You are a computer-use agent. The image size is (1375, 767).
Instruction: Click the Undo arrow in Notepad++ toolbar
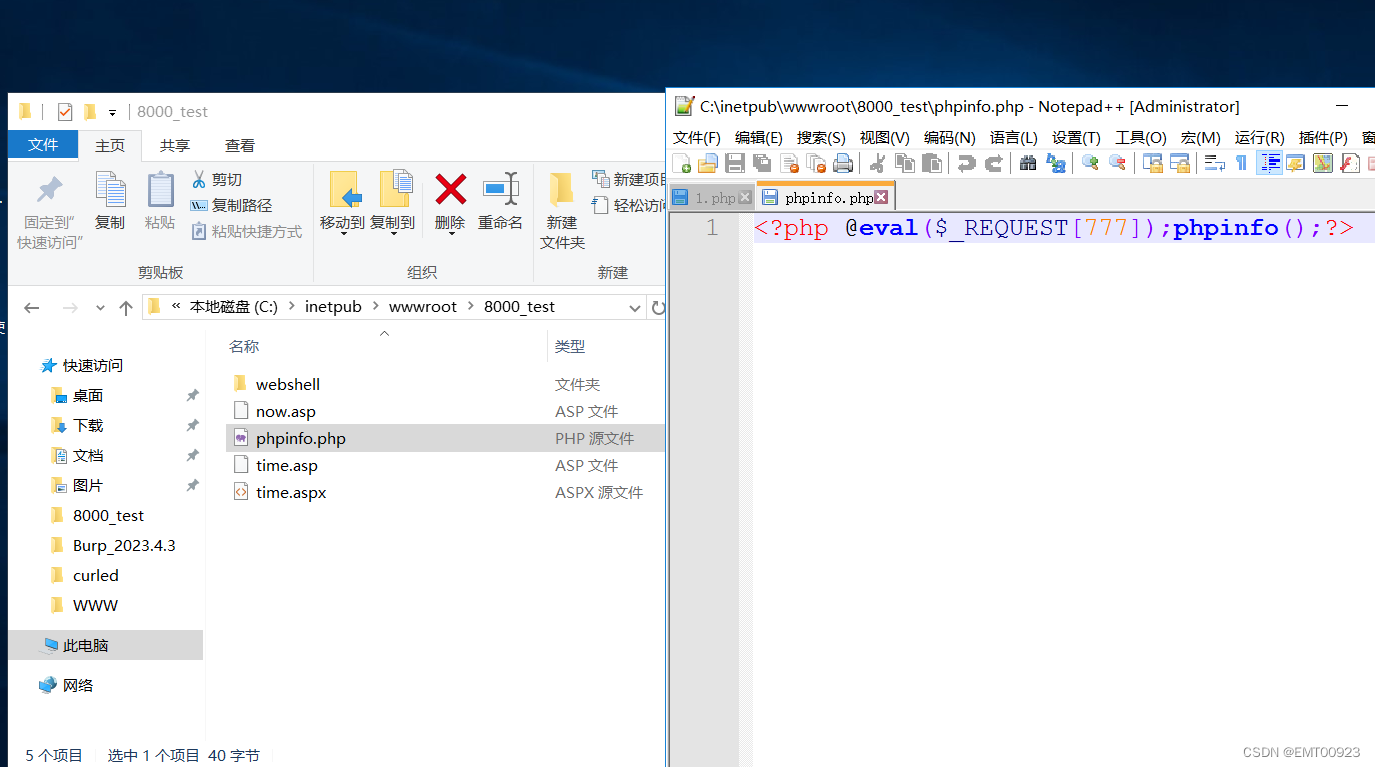point(966,163)
